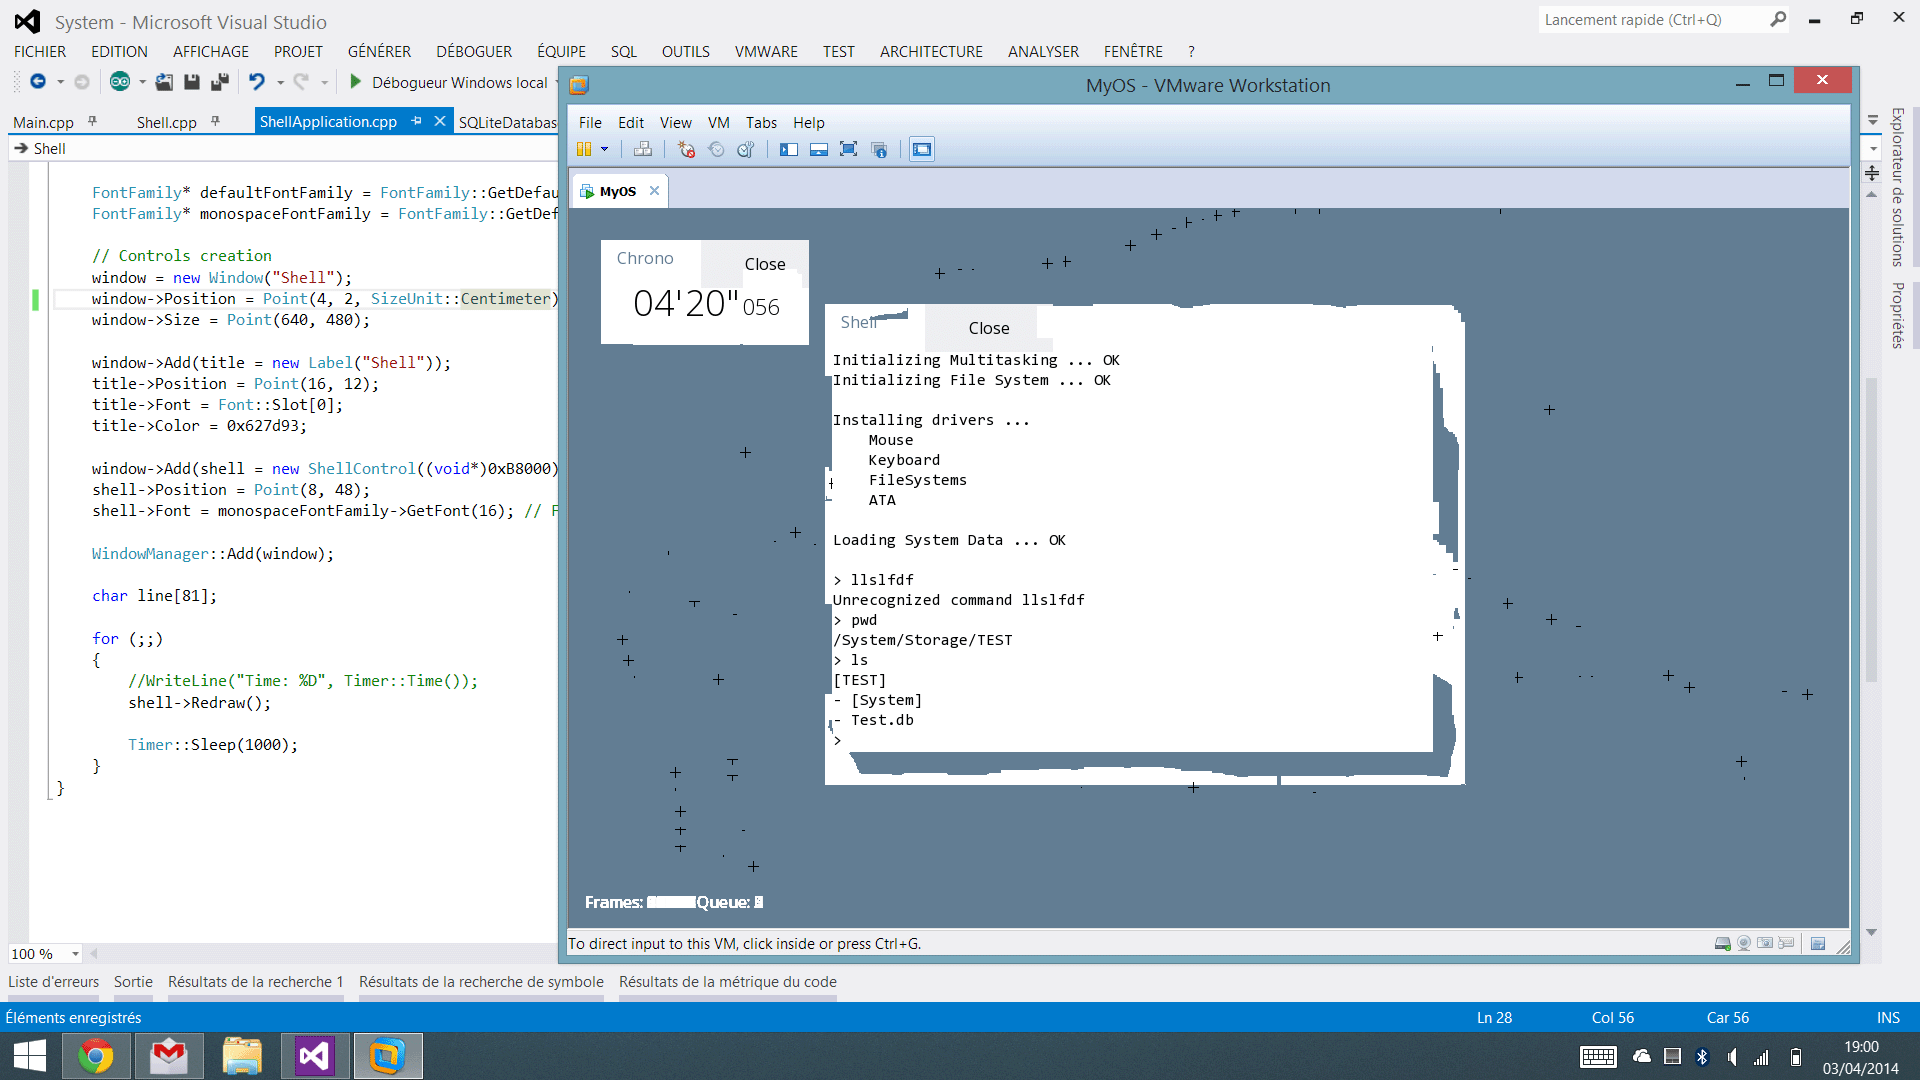
Task: Click the Save icon in Visual Studio toolbar
Action: [x=192, y=82]
